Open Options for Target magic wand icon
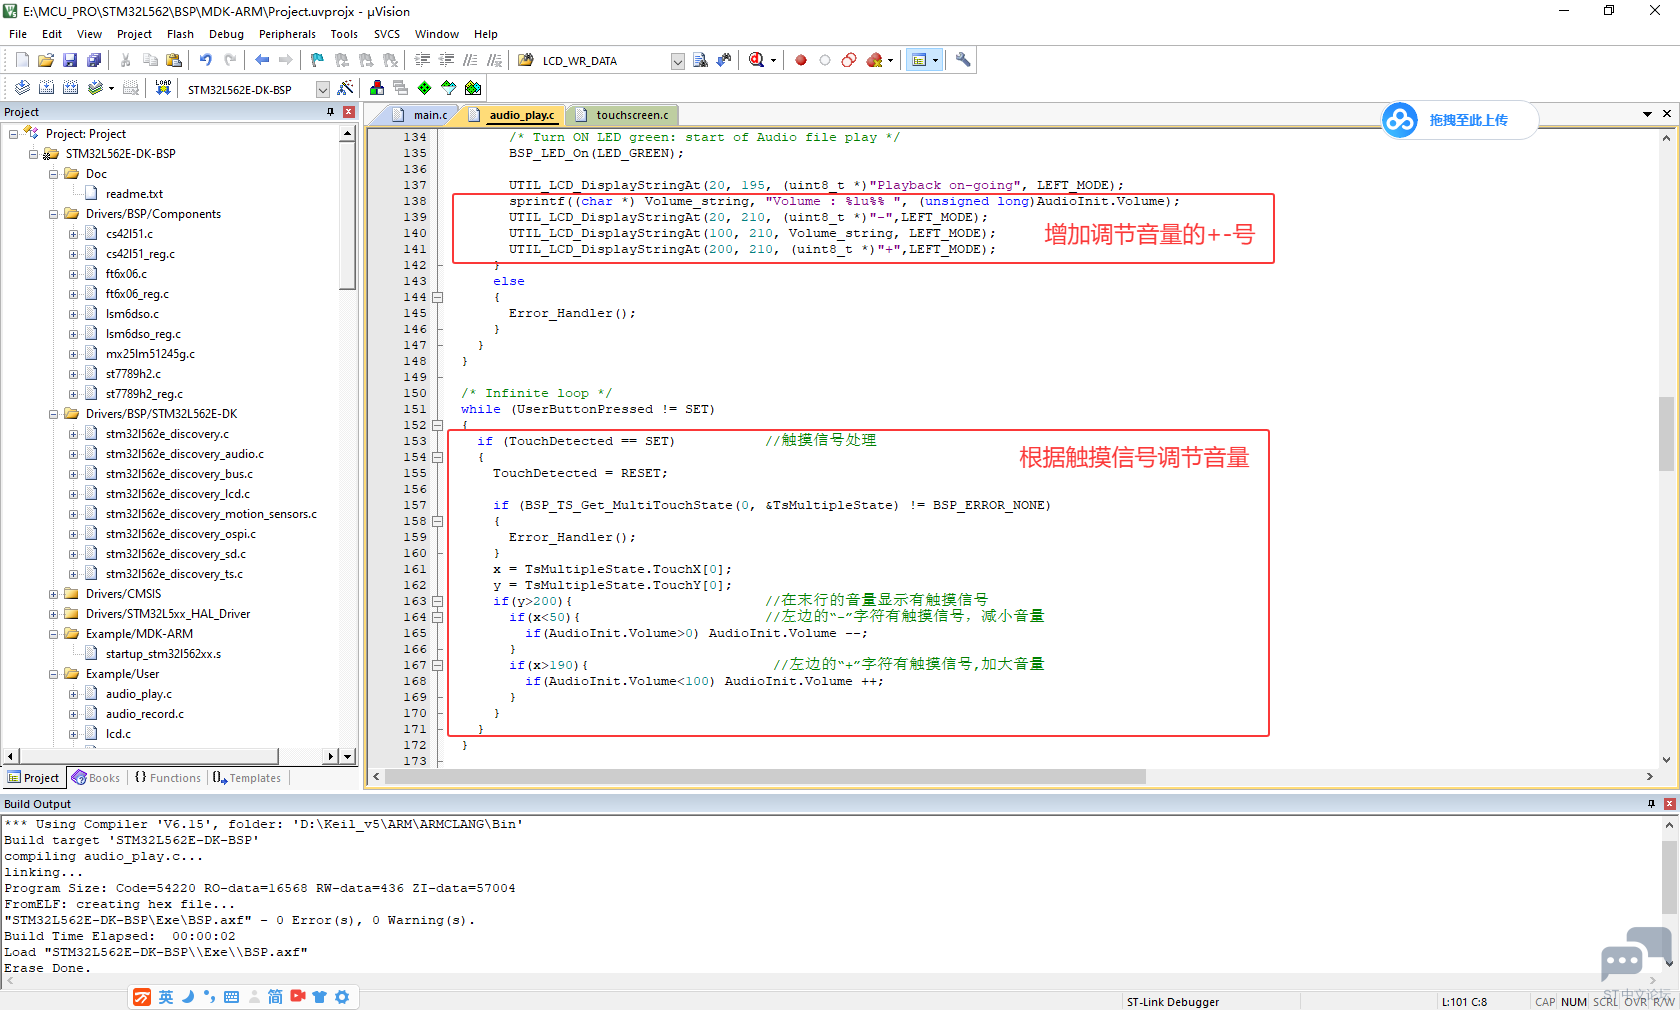 coord(345,88)
